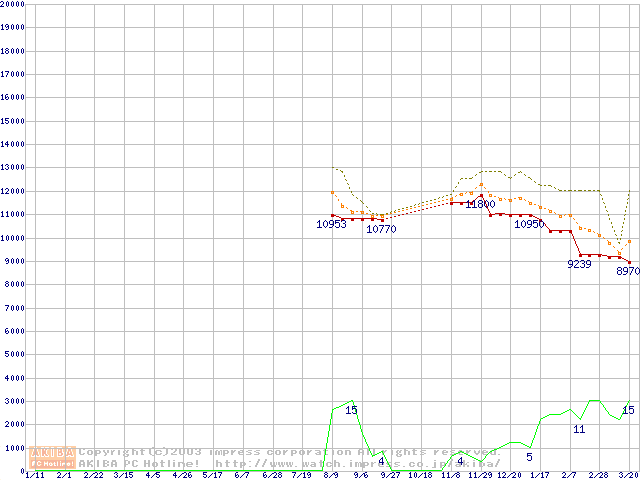Screen dimensions: 640x480
Task: Select the 8970 final price label
Action: 628,271
